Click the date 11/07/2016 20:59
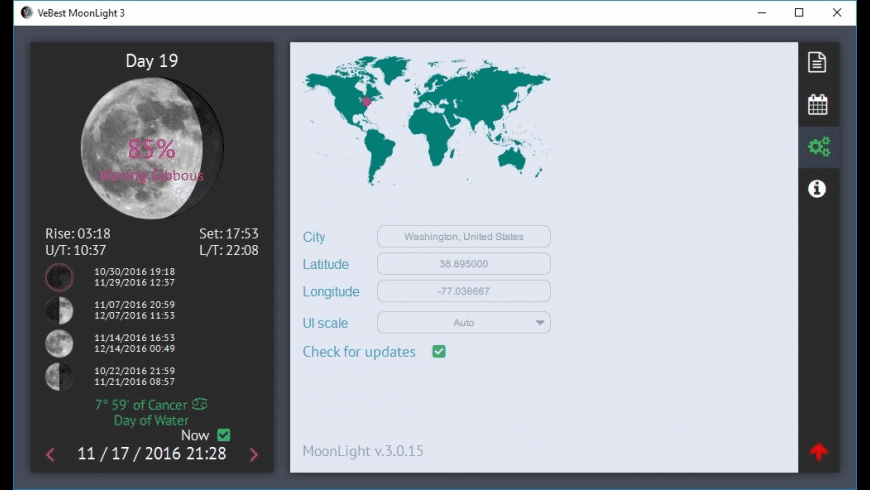Screen dimensions: 870x490 [x=134, y=305]
